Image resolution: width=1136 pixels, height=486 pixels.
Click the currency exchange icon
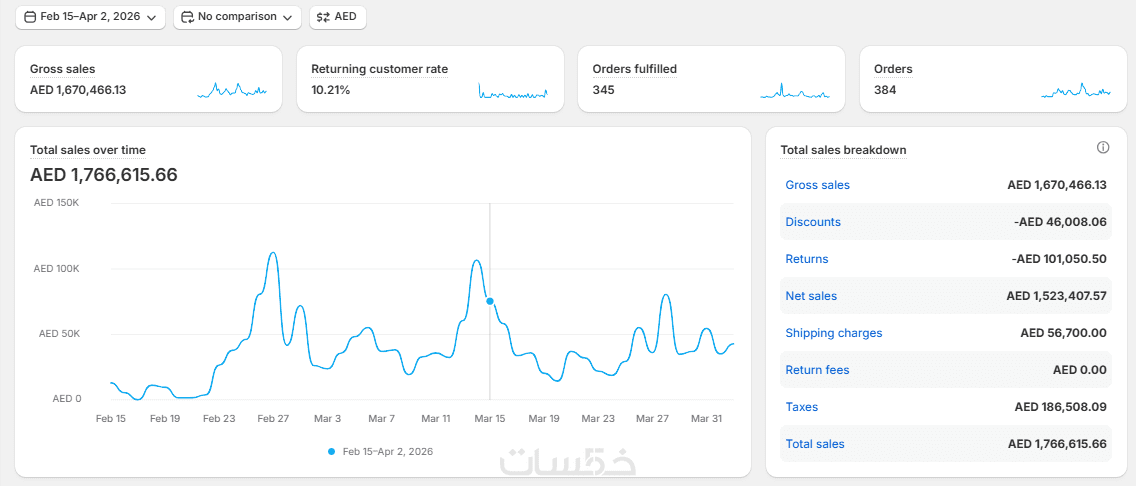click(323, 17)
